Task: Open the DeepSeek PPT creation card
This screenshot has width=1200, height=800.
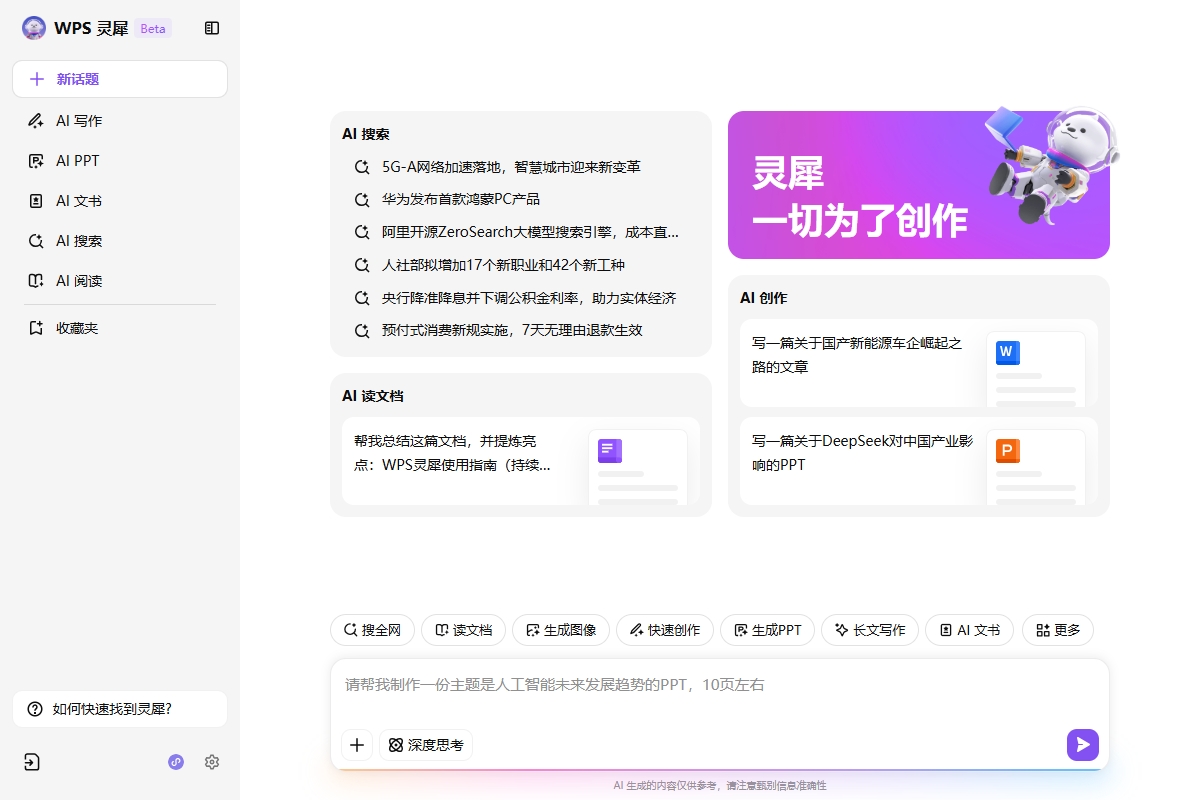Action: (917, 464)
